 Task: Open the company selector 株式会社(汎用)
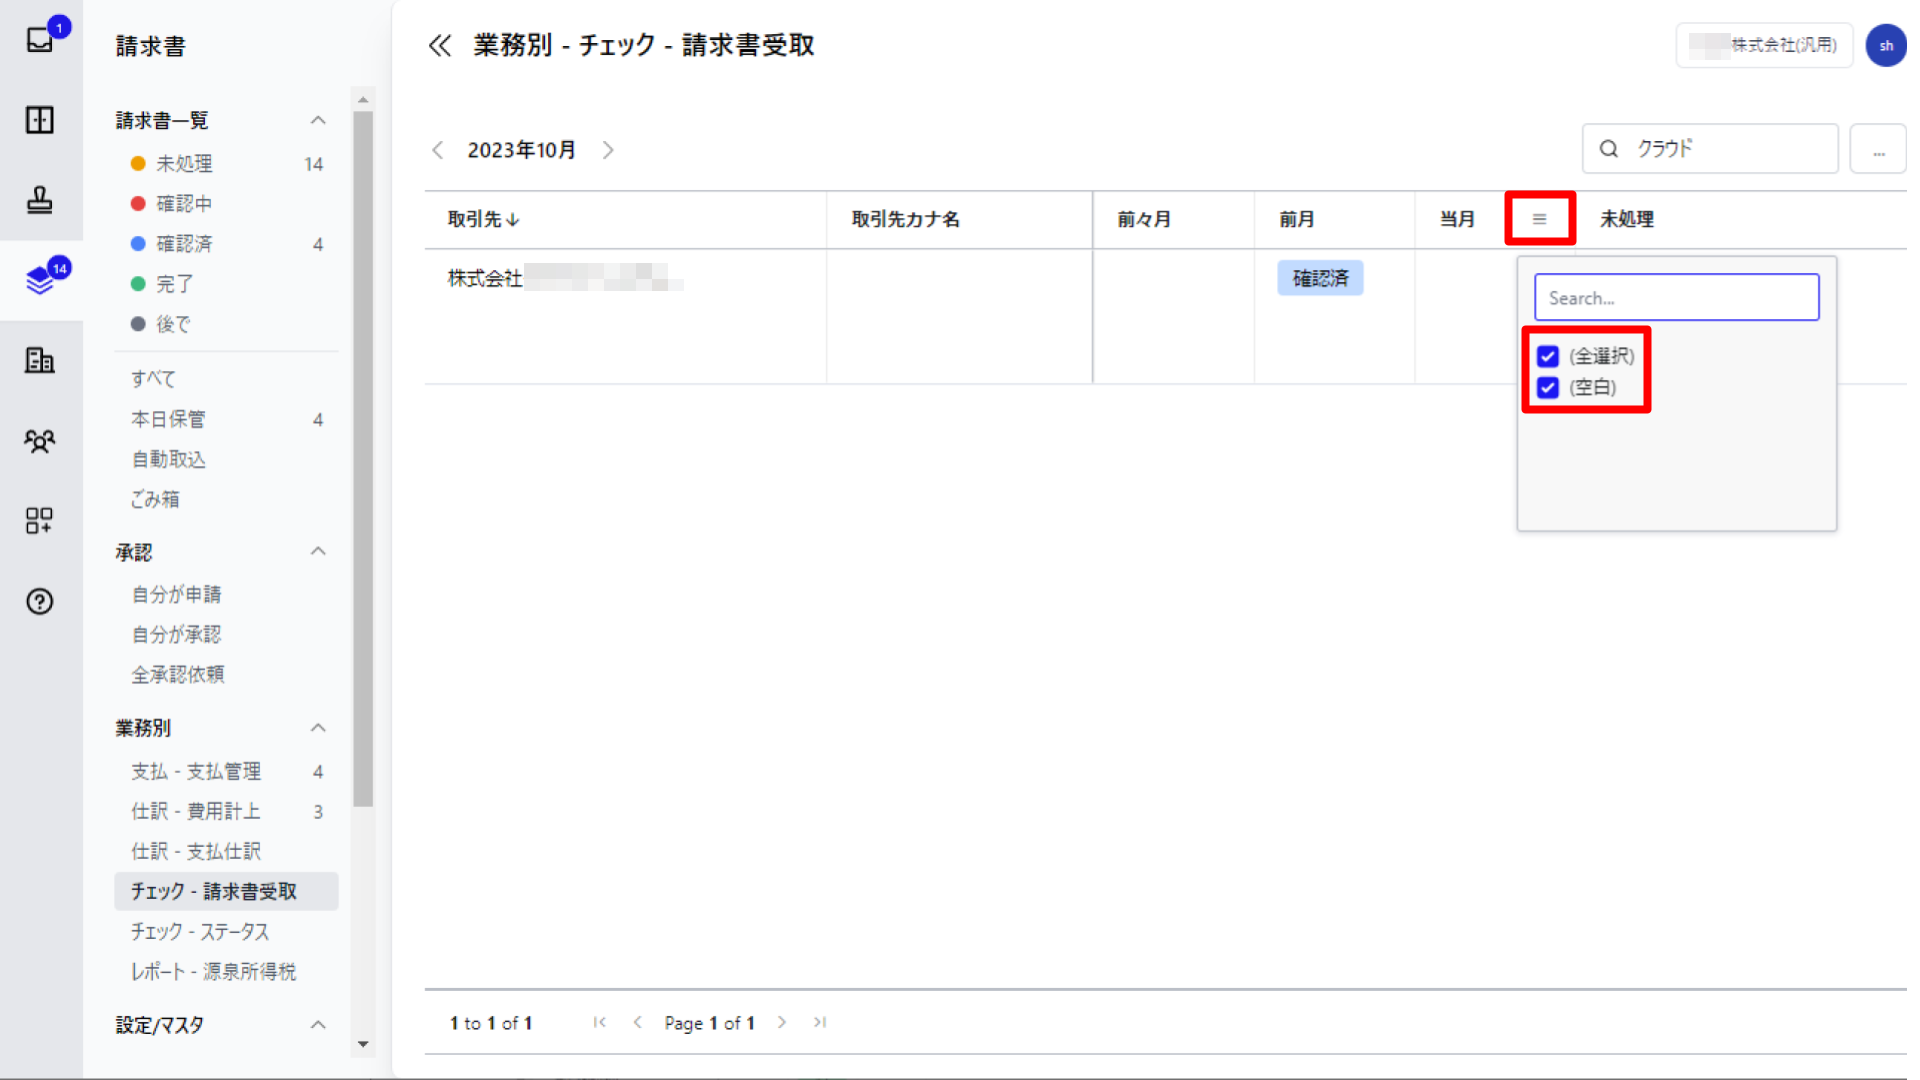tap(1764, 45)
